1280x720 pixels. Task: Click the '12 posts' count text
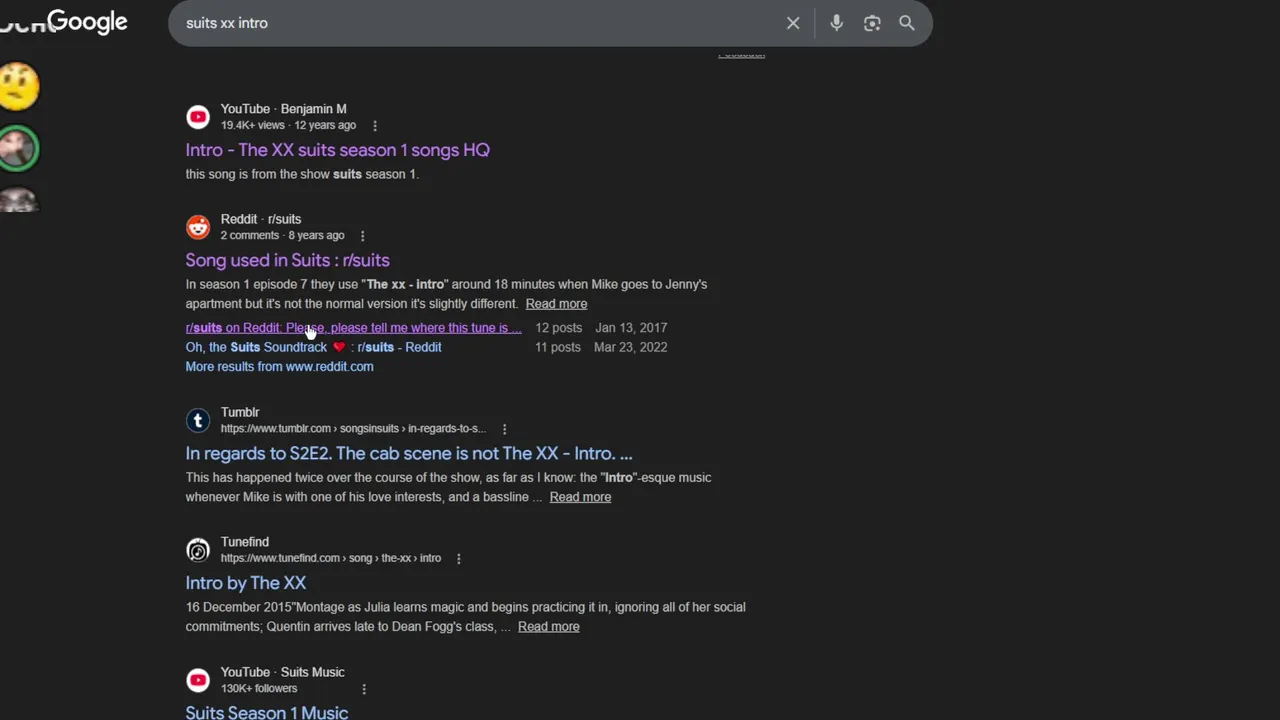pyautogui.click(x=558, y=328)
